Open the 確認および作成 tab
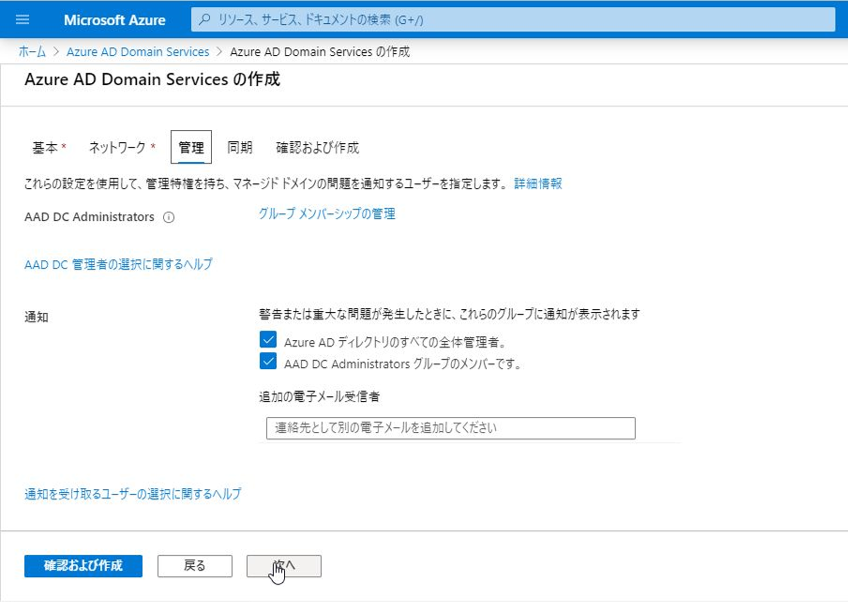 click(317, 147)
